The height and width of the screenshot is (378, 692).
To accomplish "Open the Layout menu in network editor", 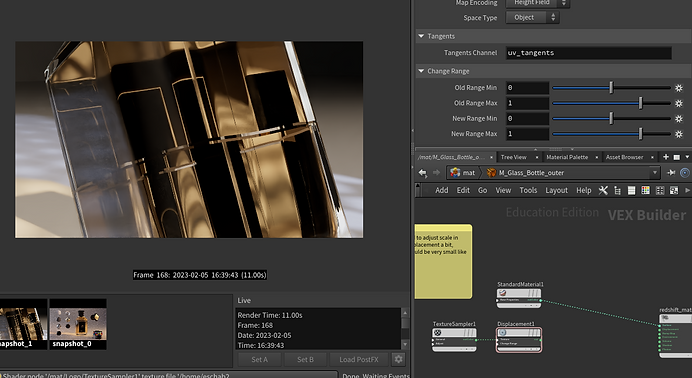I will (557, 190).
